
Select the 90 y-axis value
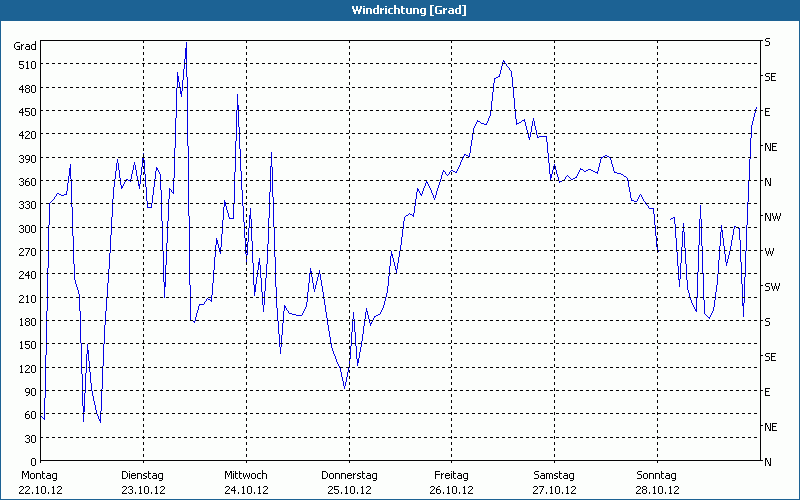(x=31, y=392)
